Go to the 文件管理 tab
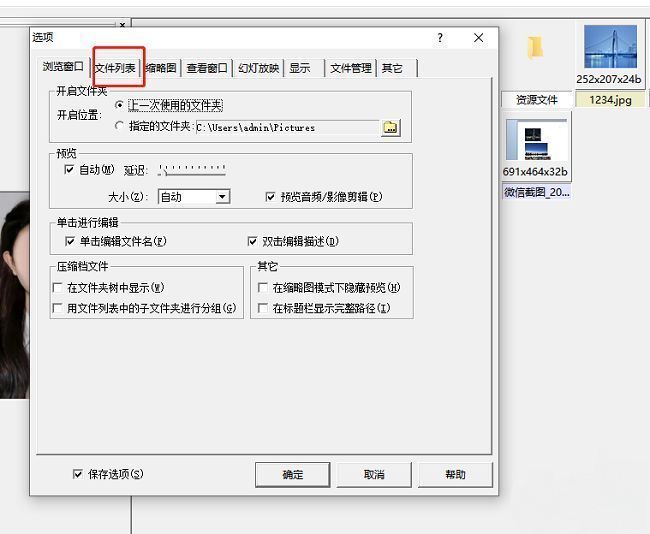This screenshot has width=650, height=534. (x=350, y=68)
